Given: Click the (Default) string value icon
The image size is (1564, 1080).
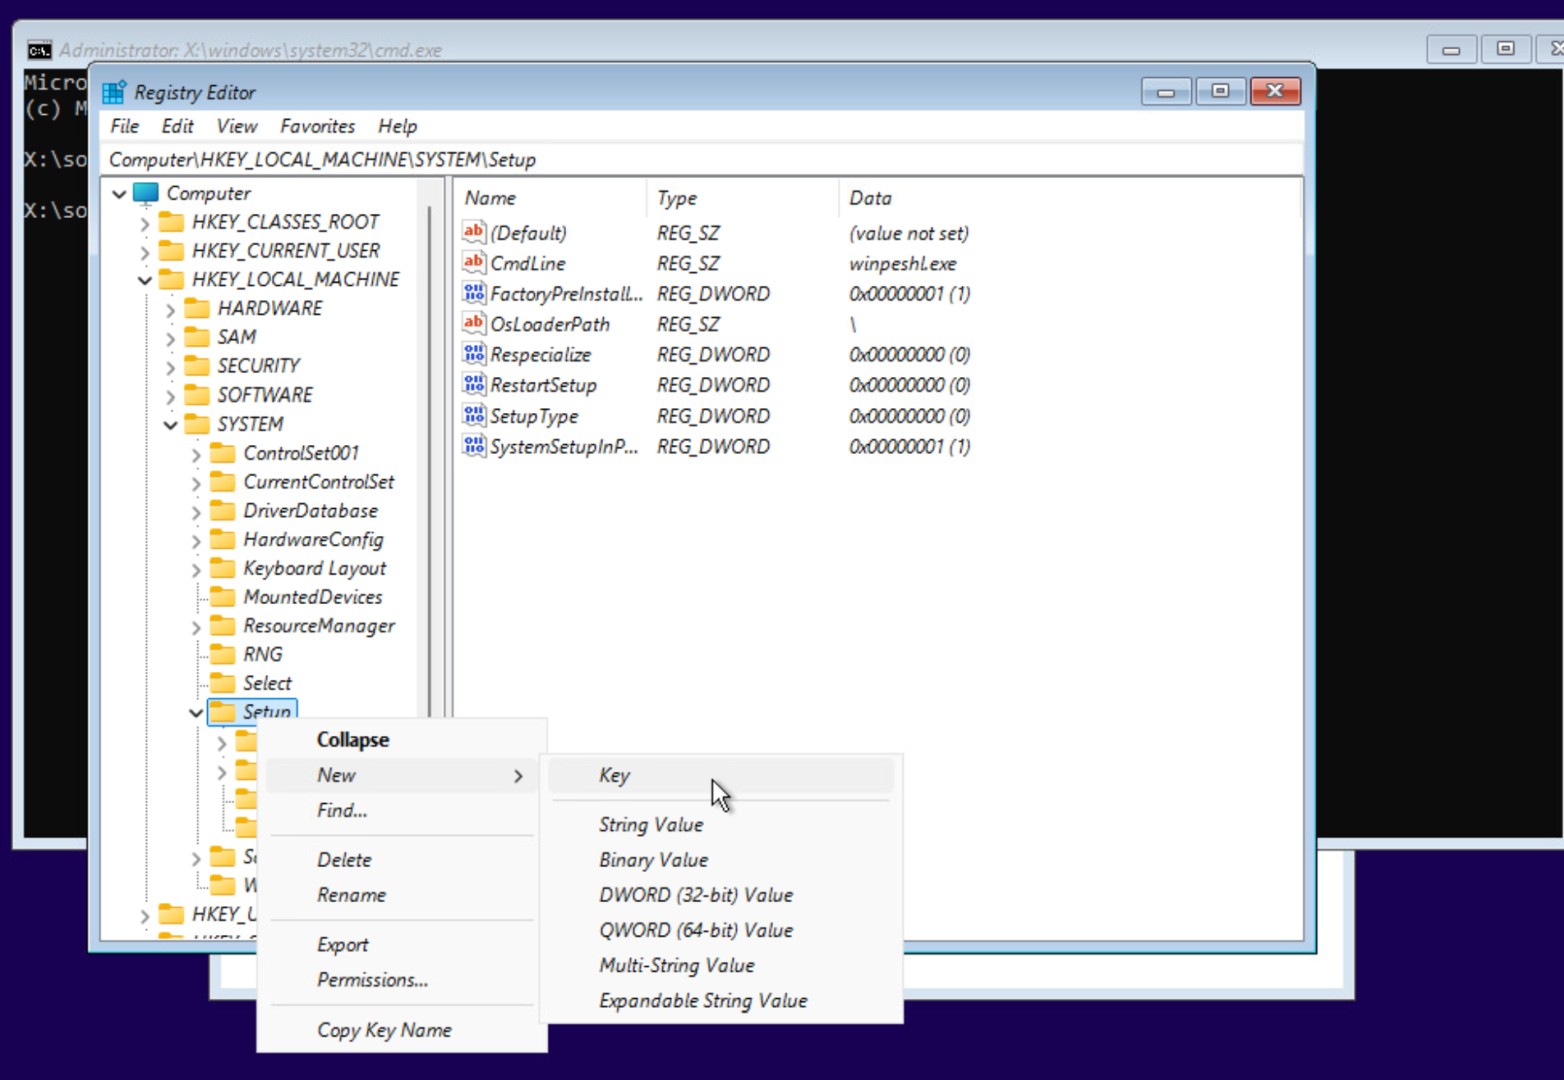Looking at the screenshot, I should pyautogui.click(x=474, y=232).
